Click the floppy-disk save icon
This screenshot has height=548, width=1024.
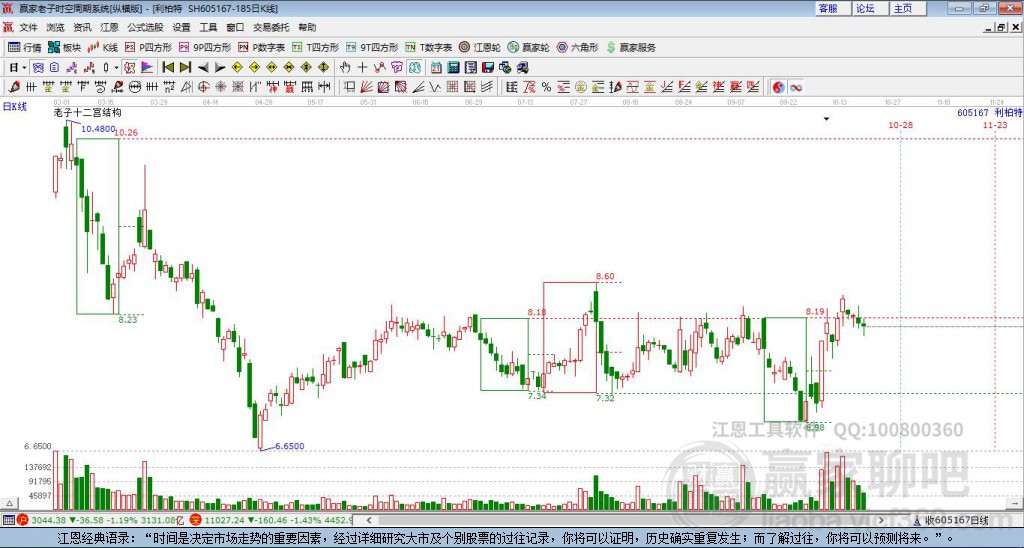coord(488,67)
